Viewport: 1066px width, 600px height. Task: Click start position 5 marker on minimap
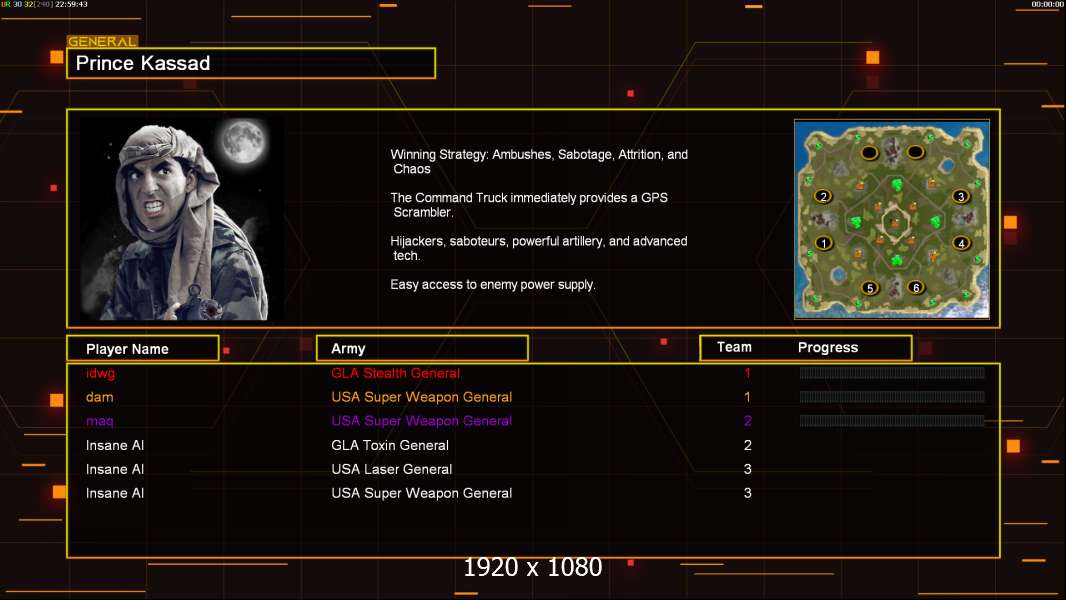870,287
